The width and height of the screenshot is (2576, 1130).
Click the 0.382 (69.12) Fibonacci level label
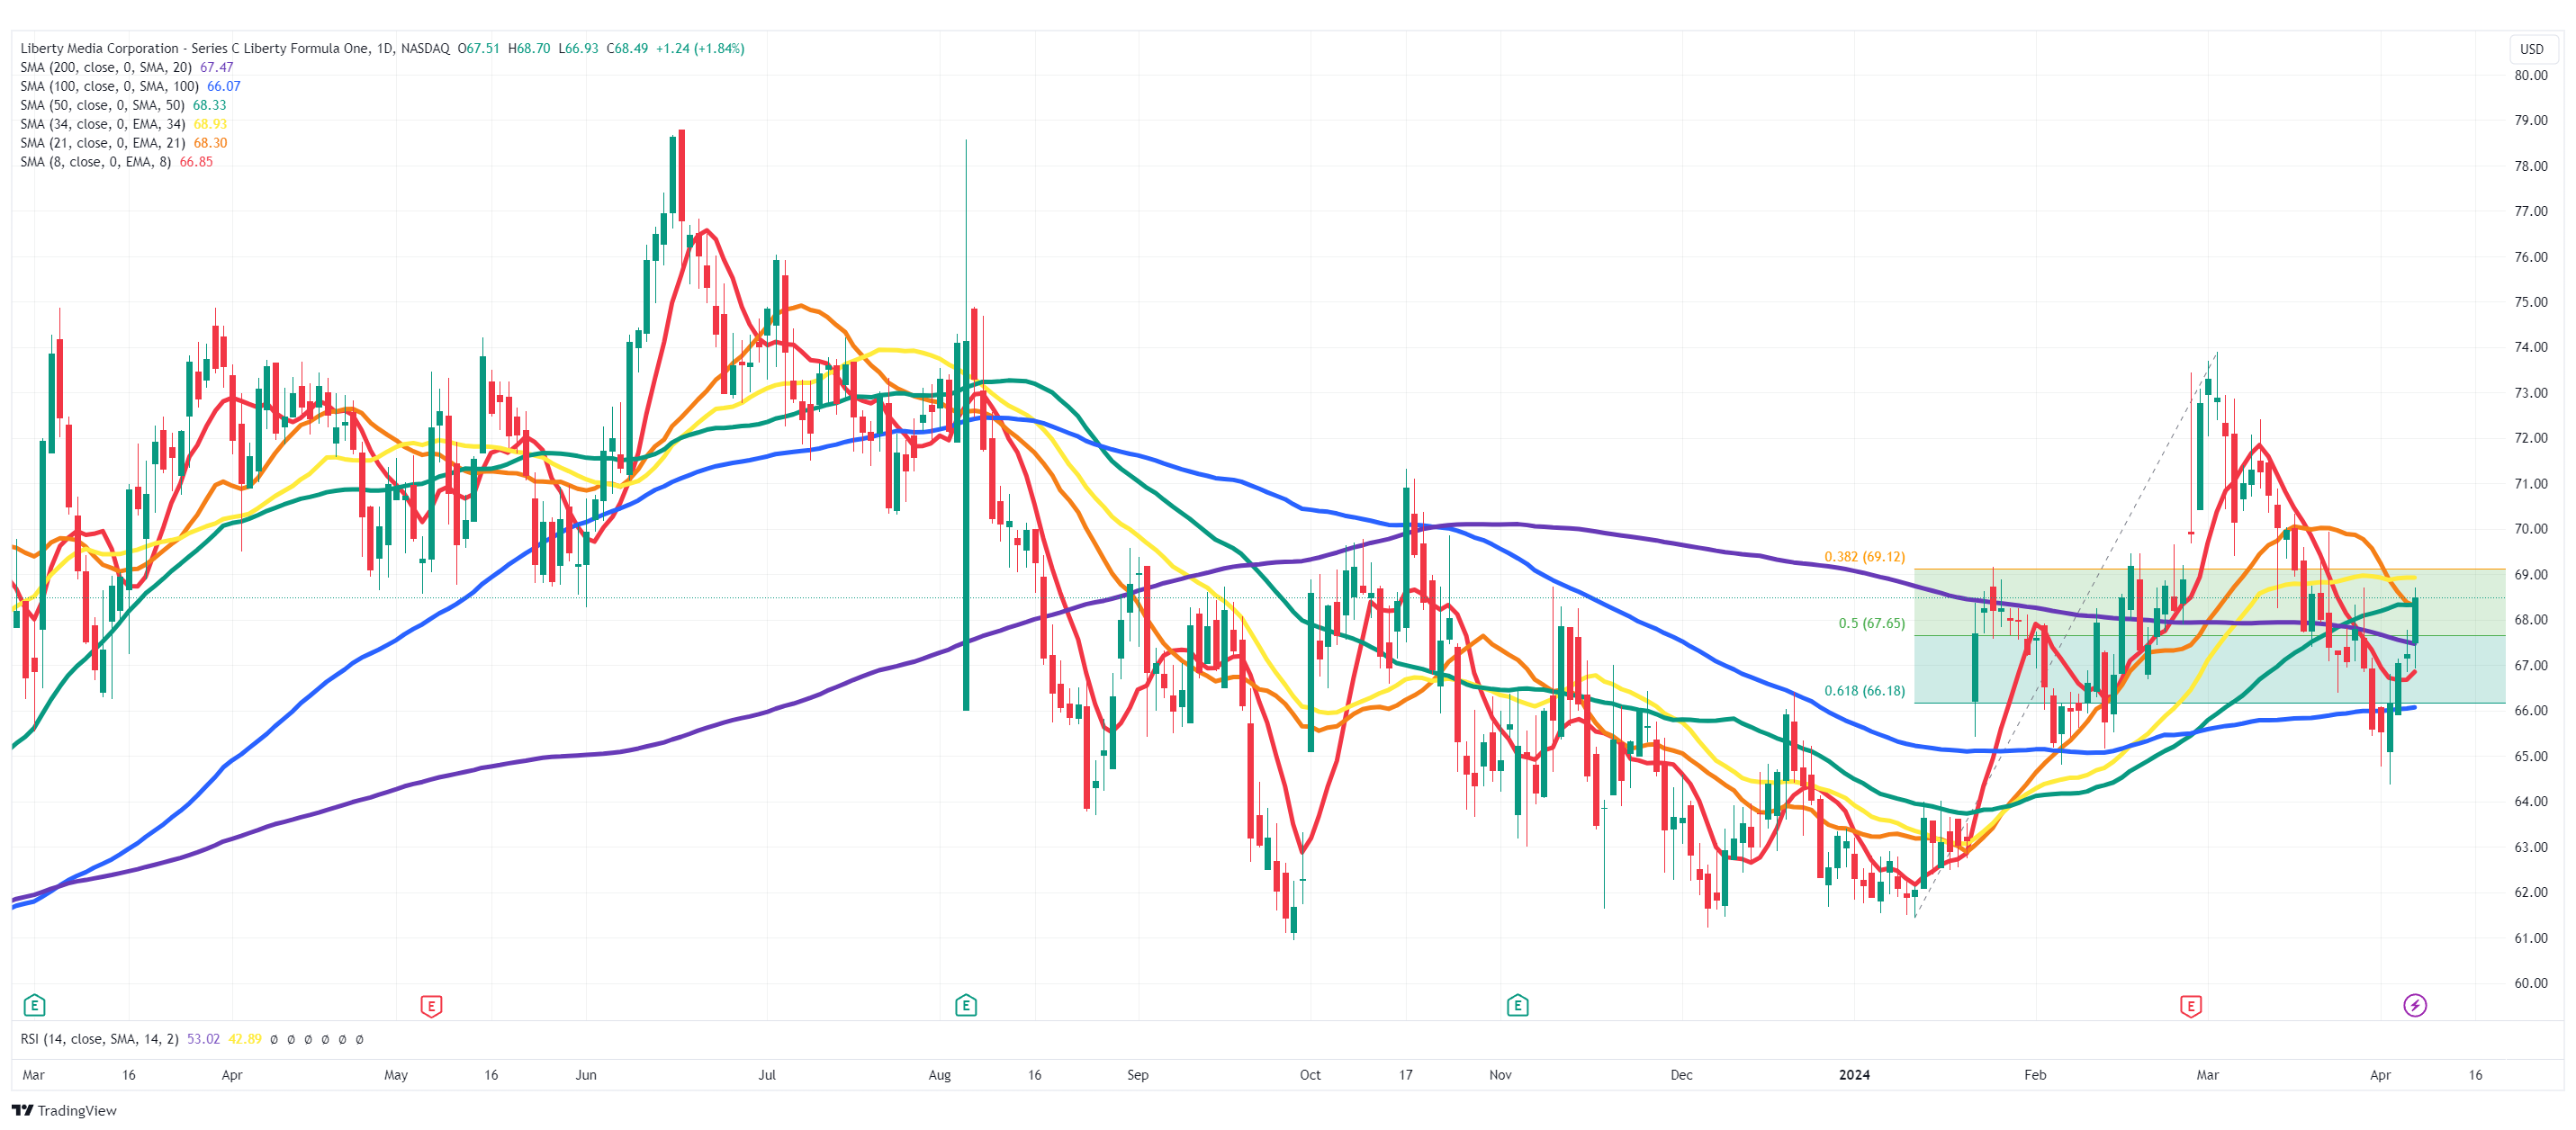point(1864,557)
